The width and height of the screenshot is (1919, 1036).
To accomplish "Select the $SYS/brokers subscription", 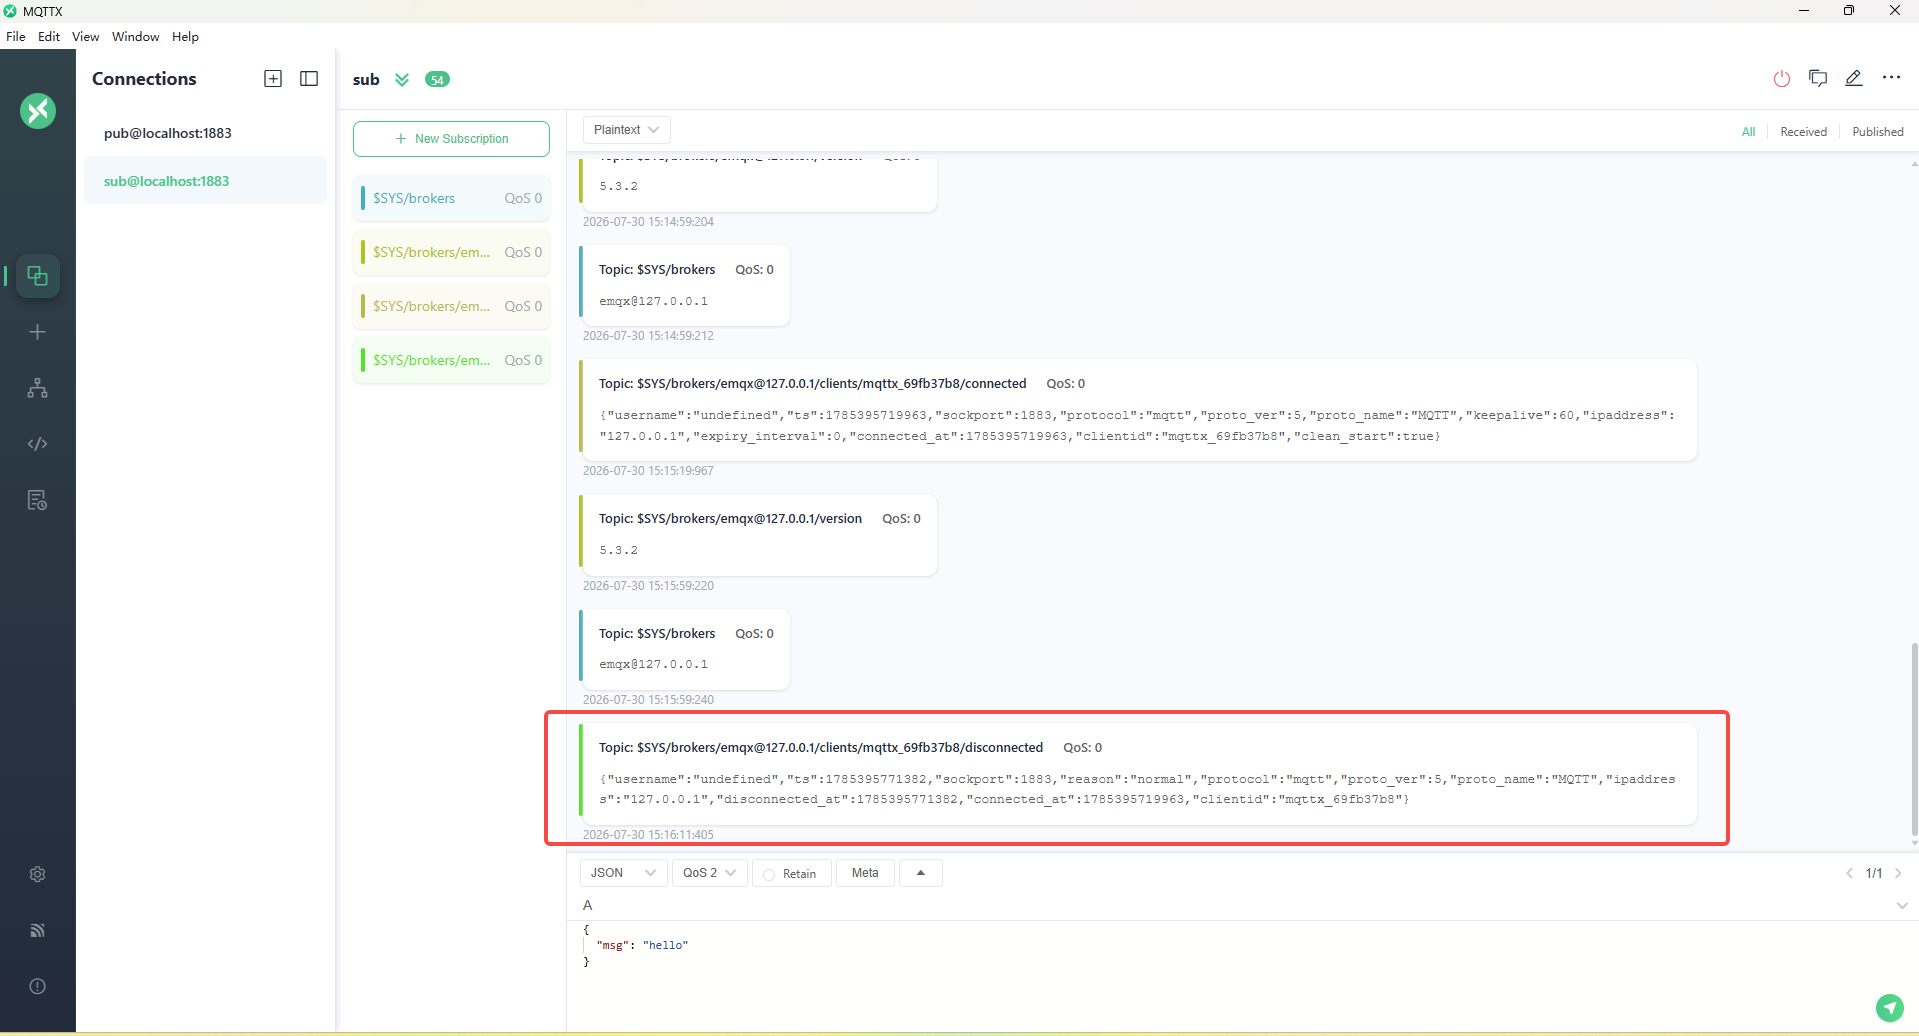I will point(451,198).
